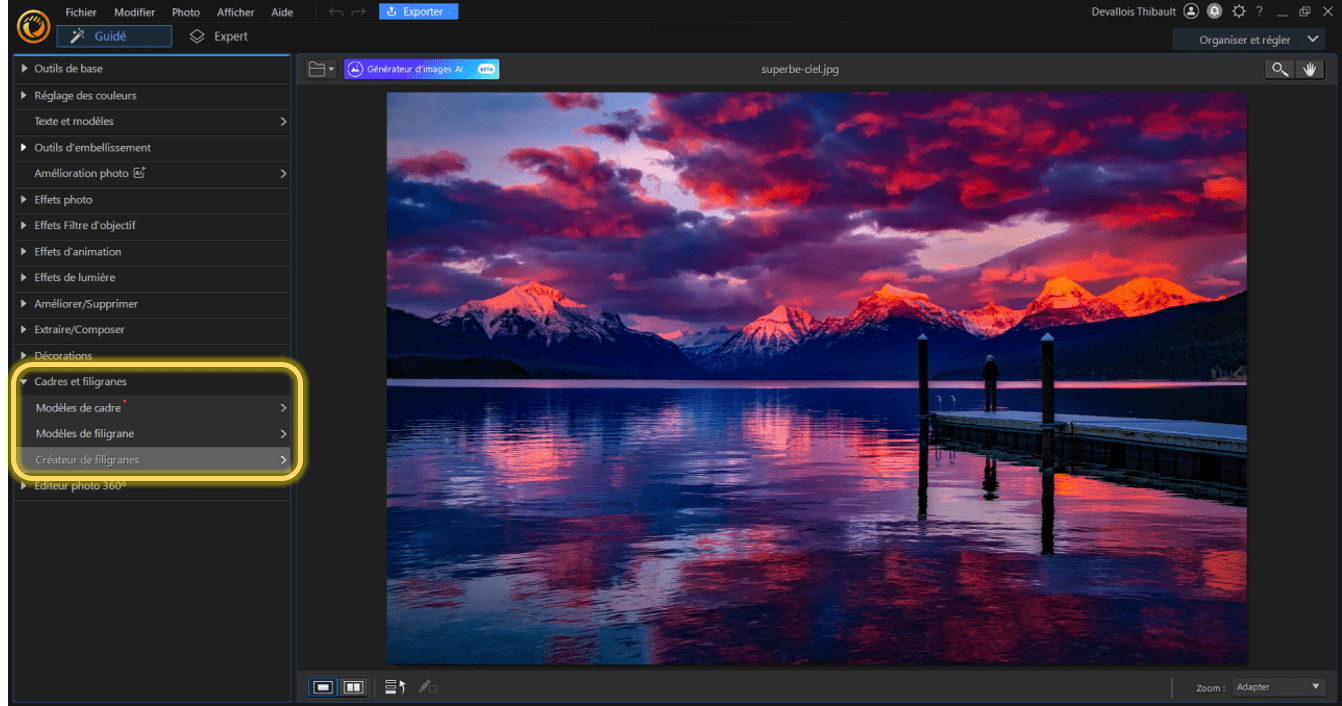
Task: Open the history list icon in bottom bar
Action: (x=395, y=687)
